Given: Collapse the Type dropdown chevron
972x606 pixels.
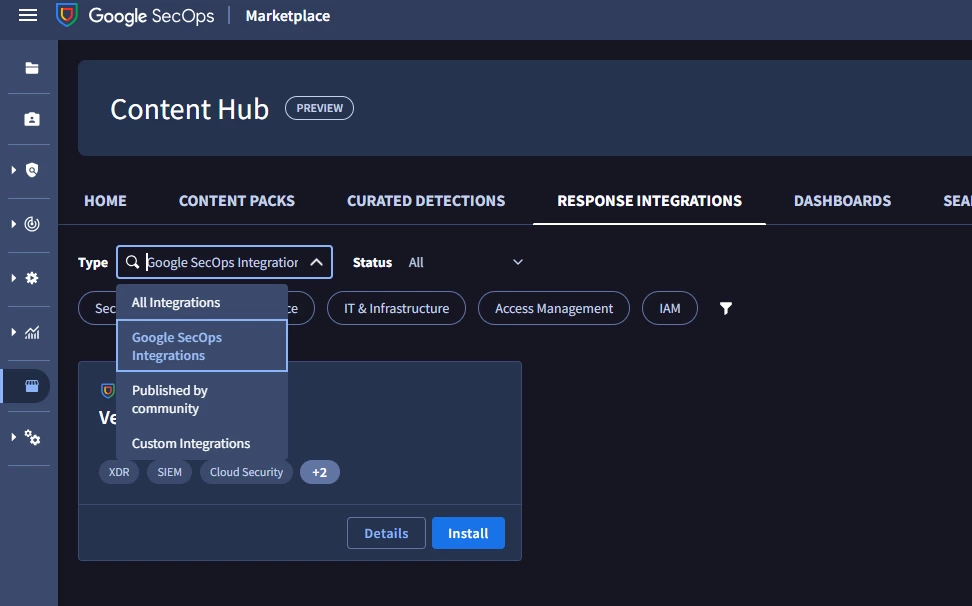Looking at the screenshot, I should tap(316, 262).
